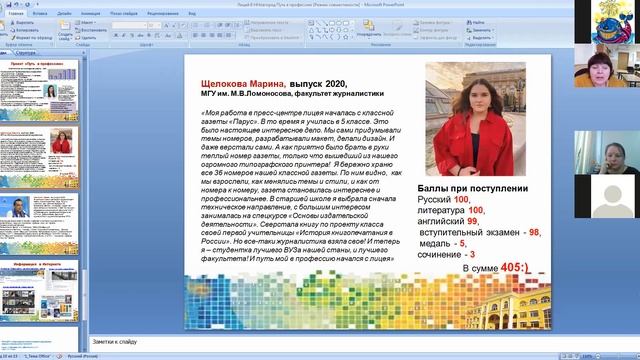Image resolution: width=640 pixels, height=360 pixels.
Task: Toggle bold formatting
Action: click(x=116, y=36)
